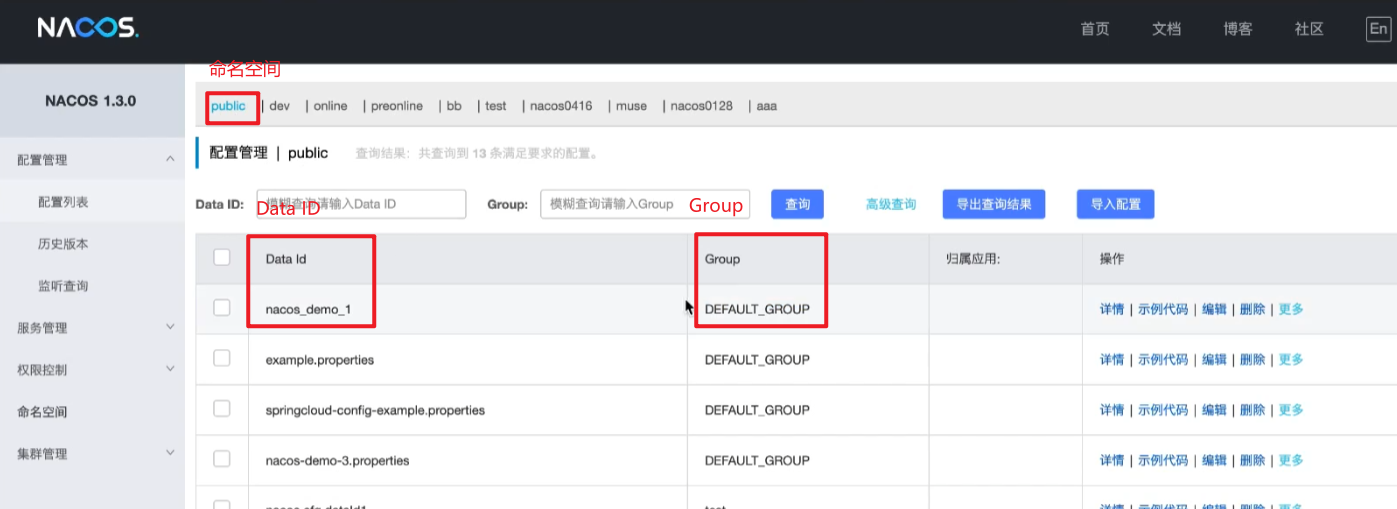Open 首页 in the top navigation

pos(1095,29)
